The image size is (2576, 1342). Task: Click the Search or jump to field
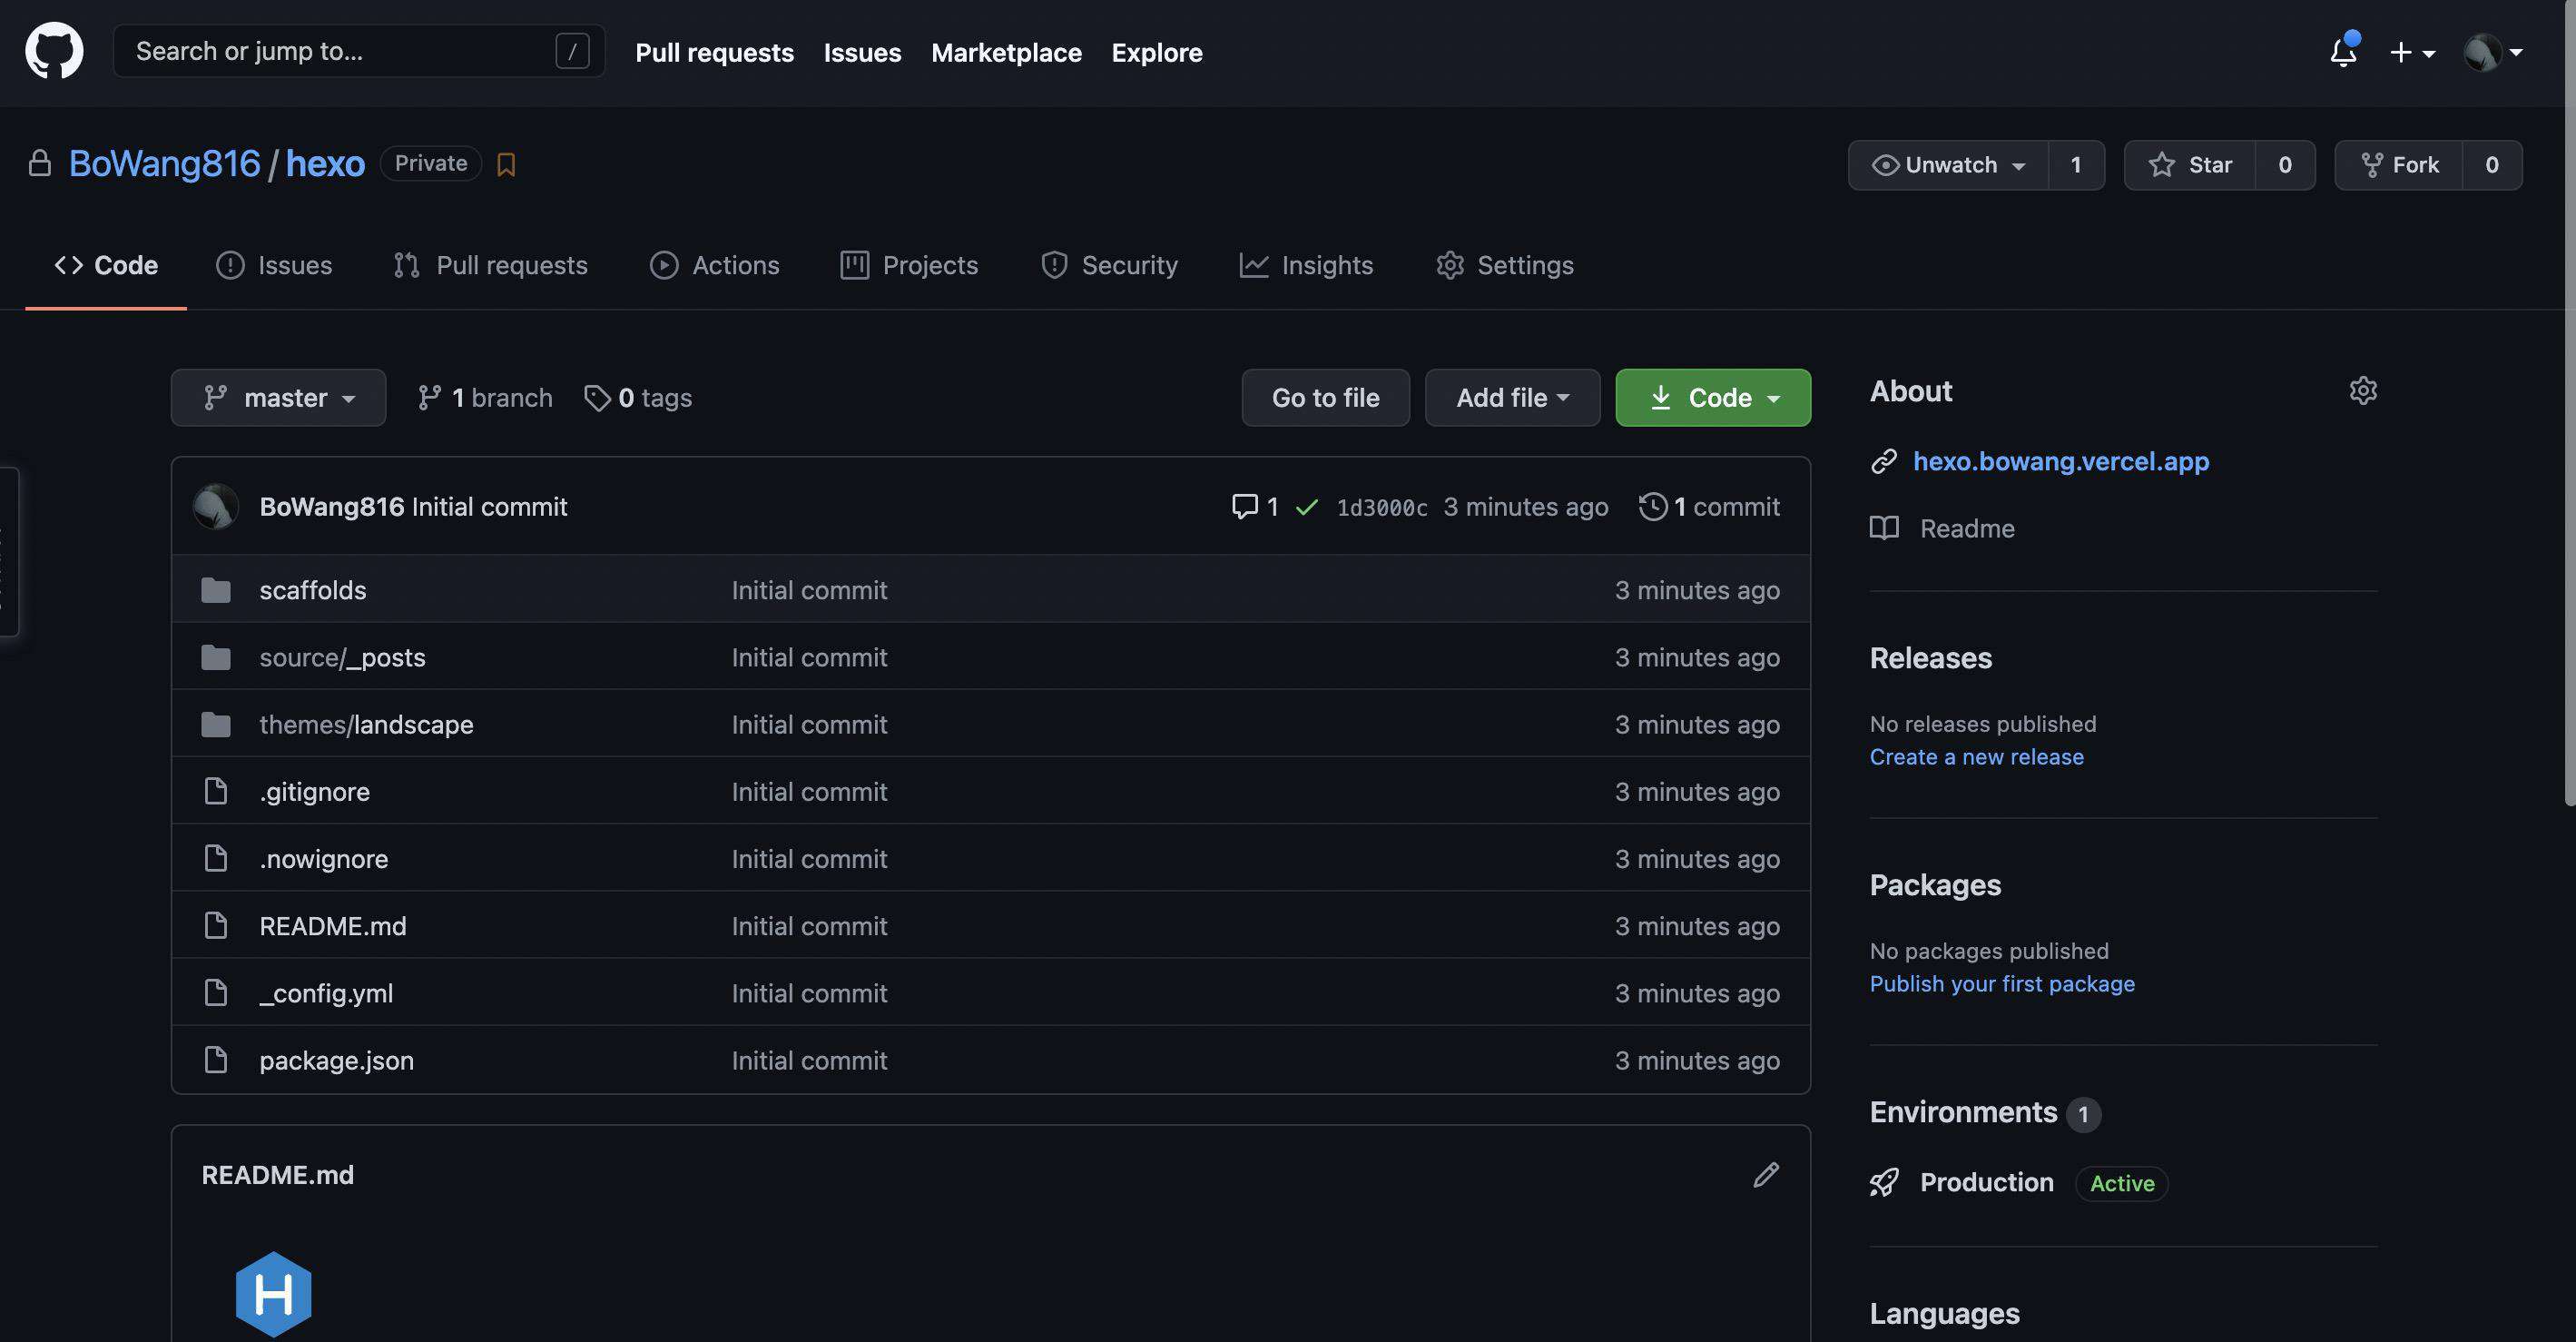[x=359, y=51]
